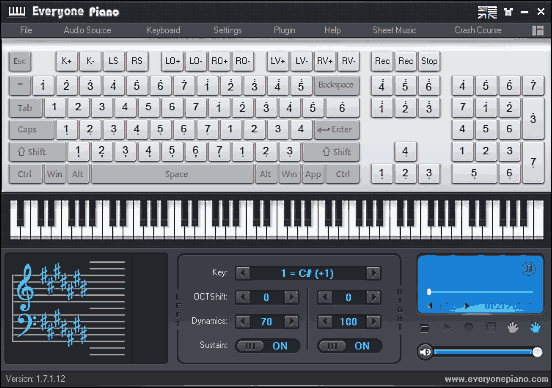The height and width of the screenshot is (388, 552).
Task: Increase the right-hand Dynamics from 100
Action: [374, 321]
